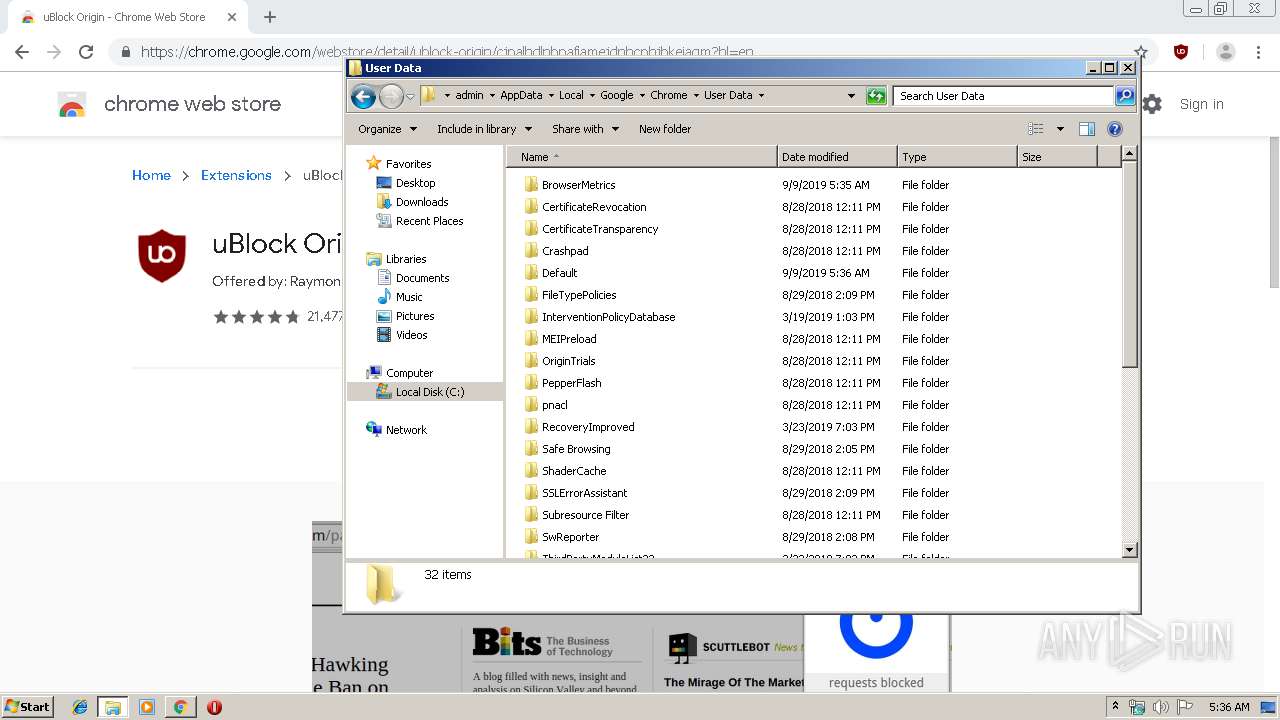Viewport: 1280px width, 720px height.
Task: Sort by Date modified column
Action: pyautogui.click(x=837, y=157)
